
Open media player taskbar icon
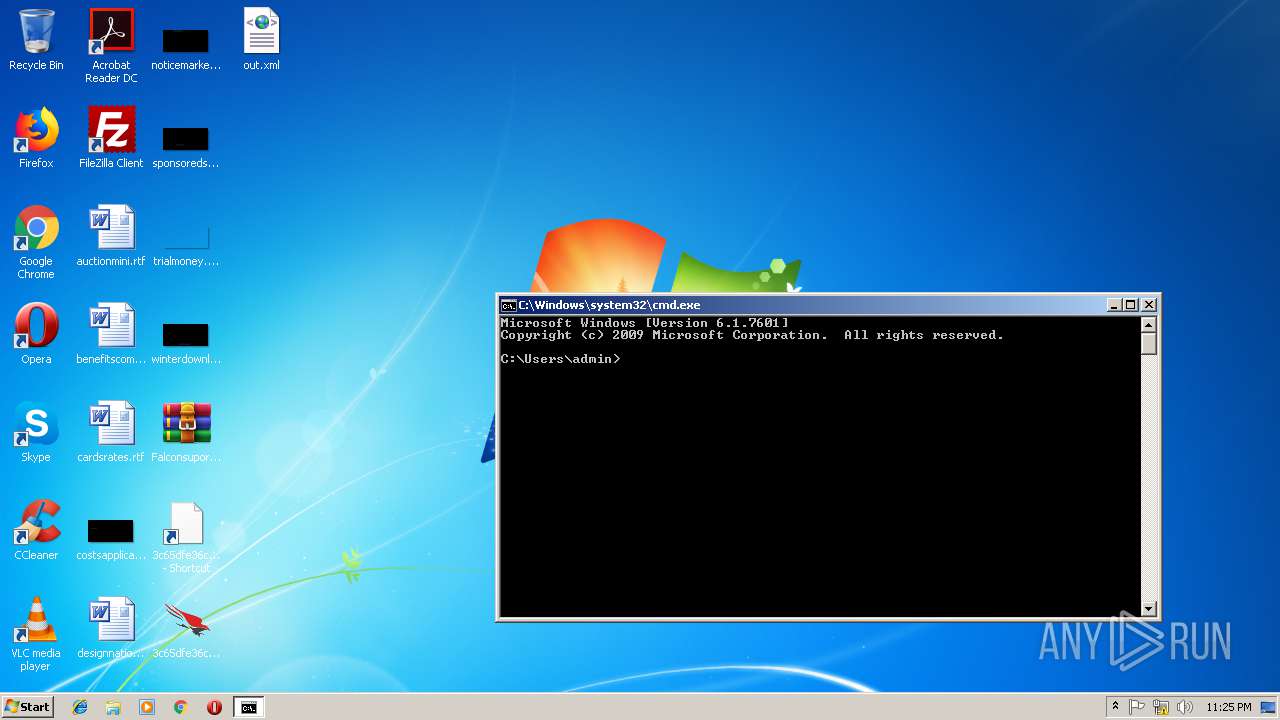(x=147, y=707)
